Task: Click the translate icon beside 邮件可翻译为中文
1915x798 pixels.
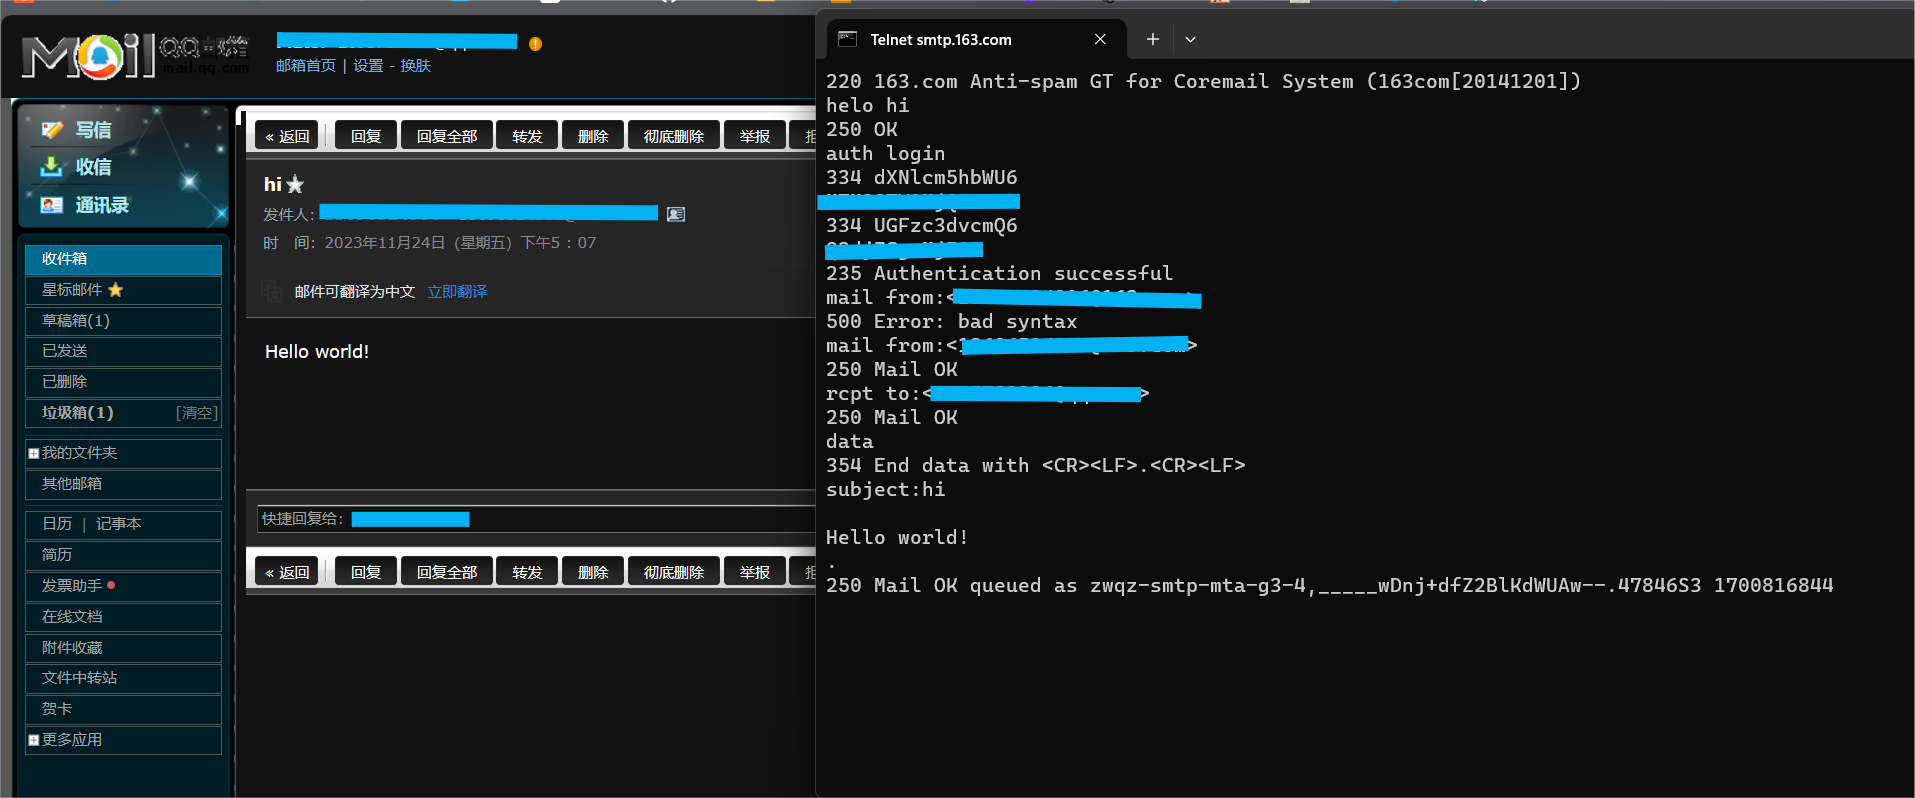Action: click(271, 291)
